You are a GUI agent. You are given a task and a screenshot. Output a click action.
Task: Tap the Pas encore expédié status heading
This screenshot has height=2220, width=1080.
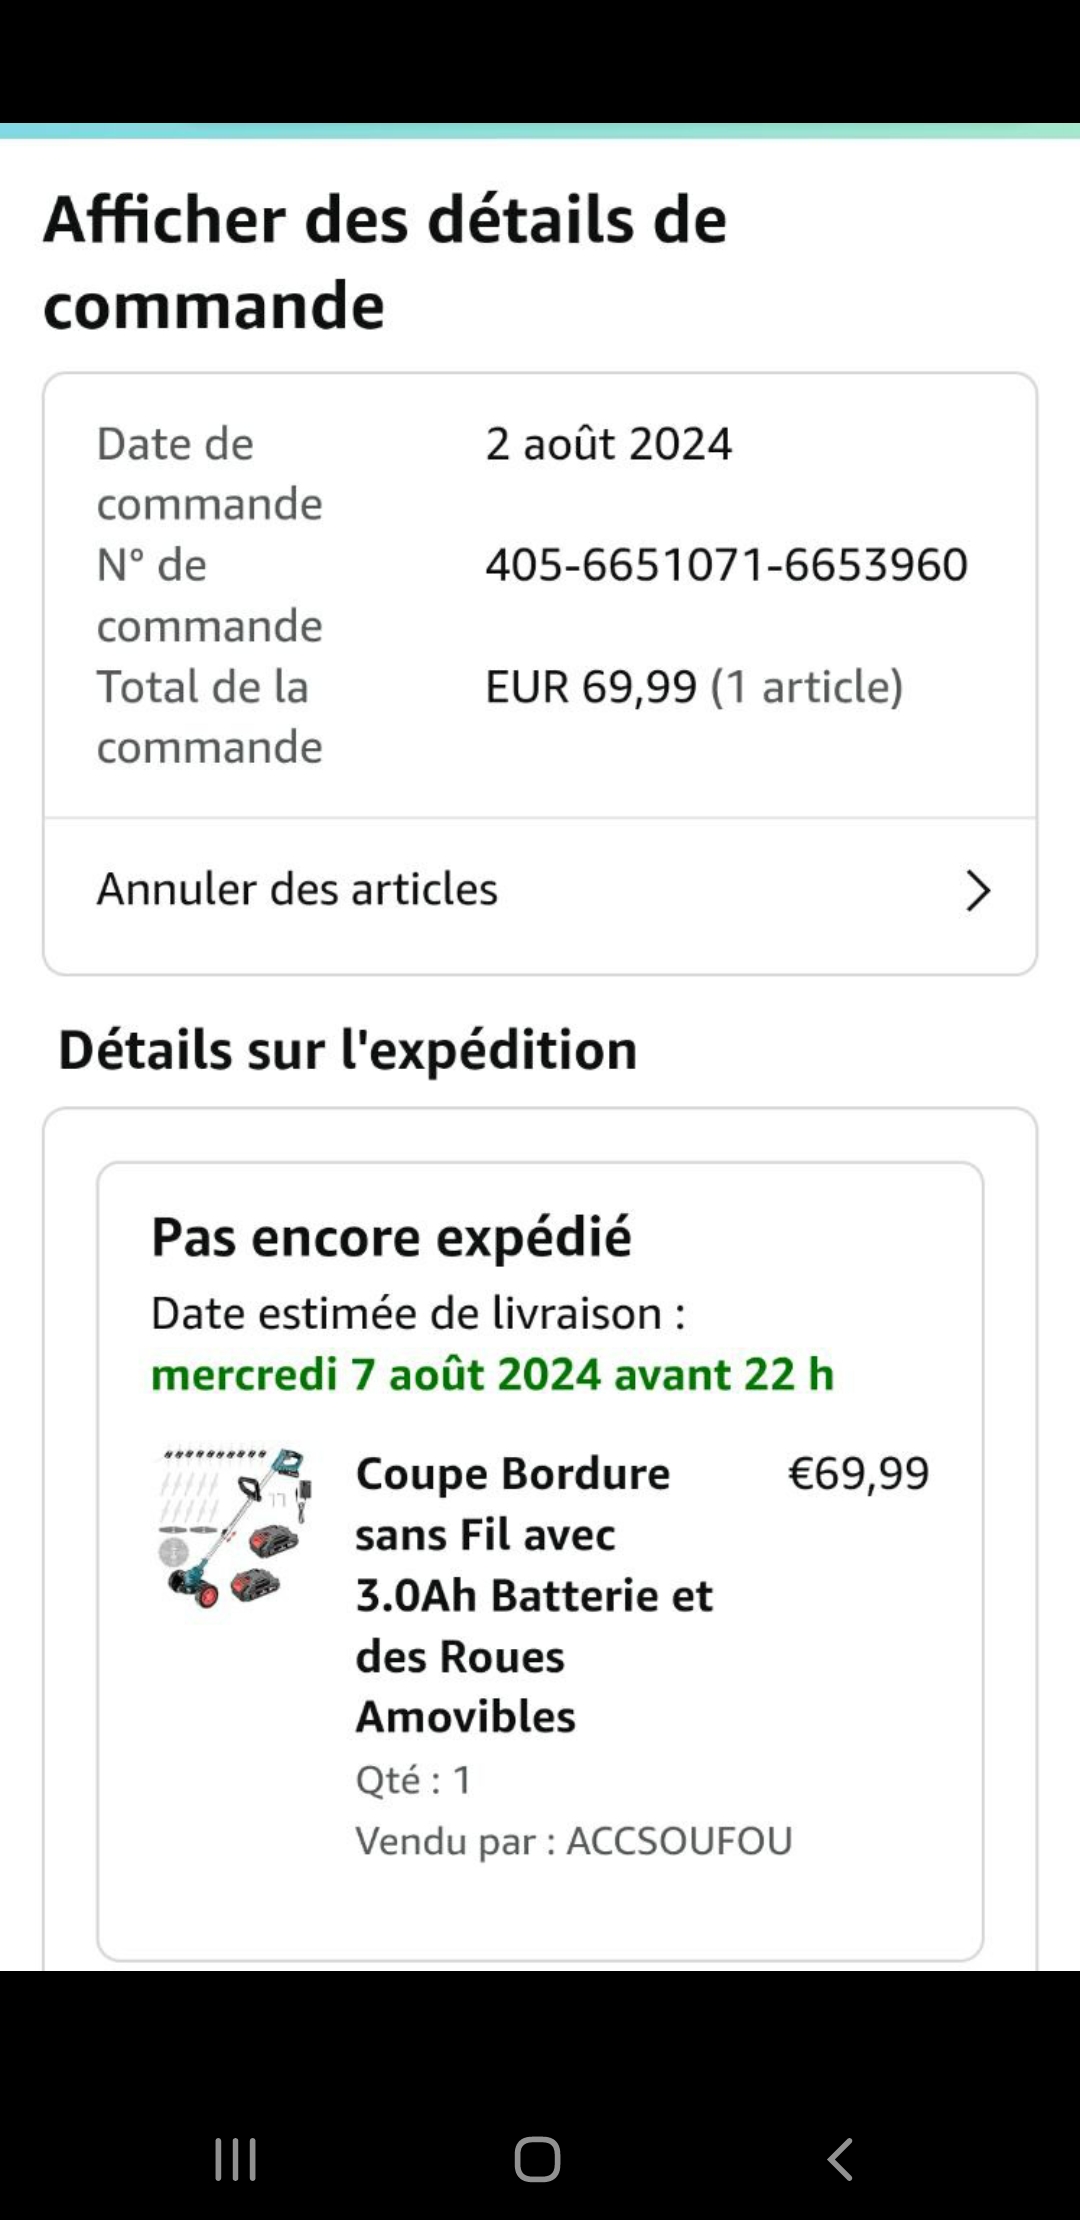point(391,1237)
